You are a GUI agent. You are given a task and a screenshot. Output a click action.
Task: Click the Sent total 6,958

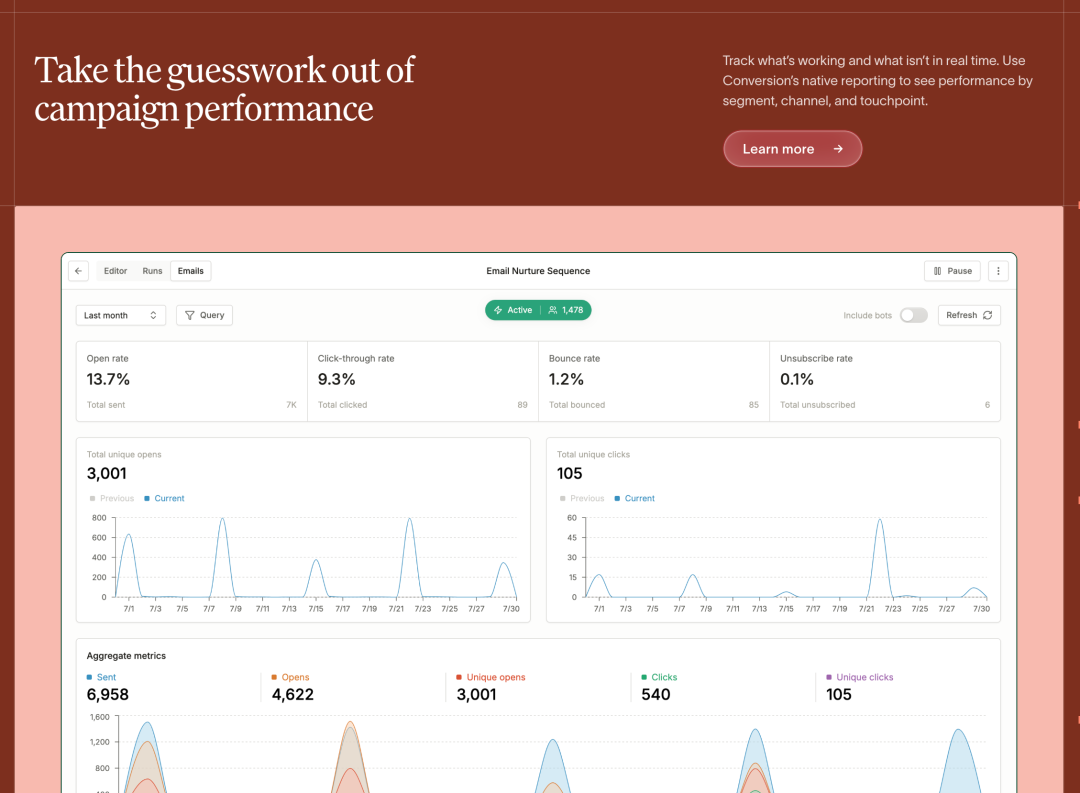point(107,694)
